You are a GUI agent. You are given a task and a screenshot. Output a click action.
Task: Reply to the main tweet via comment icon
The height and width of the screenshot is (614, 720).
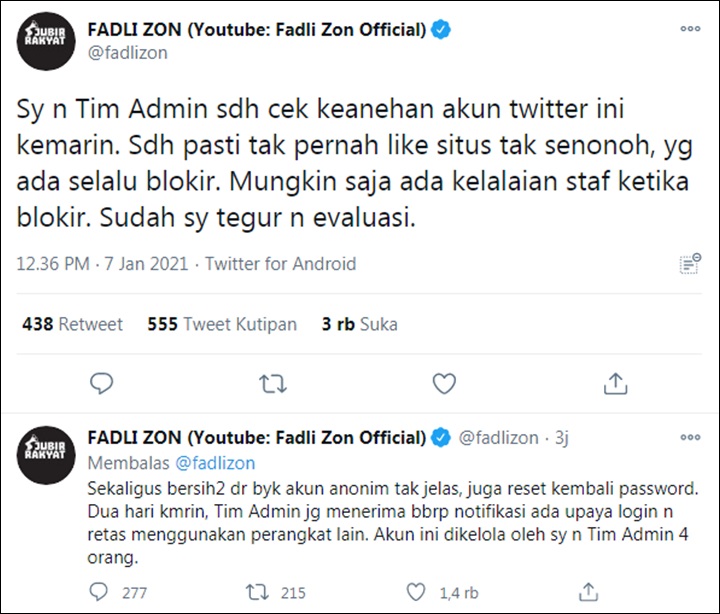pyautogui.click(x=101, y=383)
